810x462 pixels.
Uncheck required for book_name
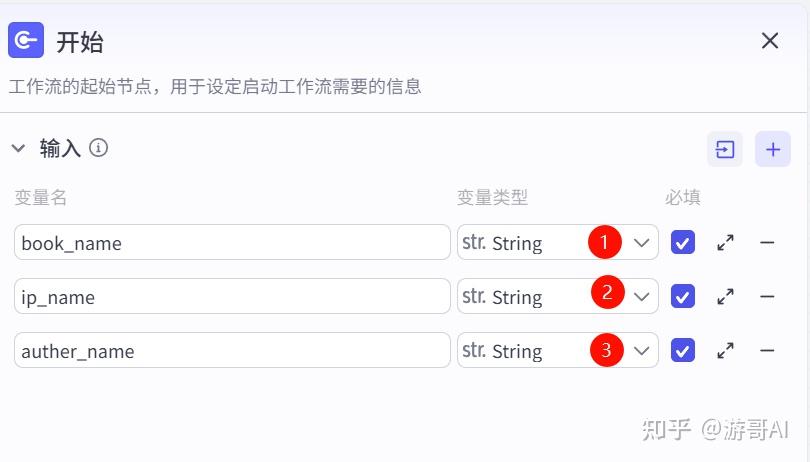click(683, 242)
